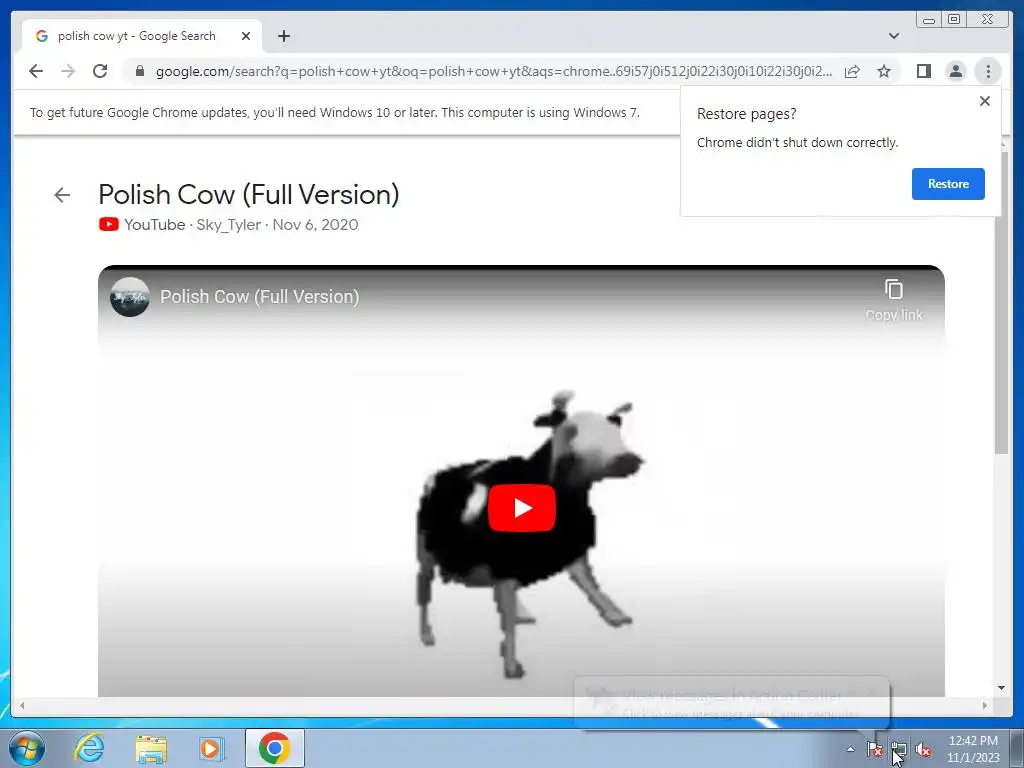View site information lock icon
1024x768 pixels.
(140, 71)
